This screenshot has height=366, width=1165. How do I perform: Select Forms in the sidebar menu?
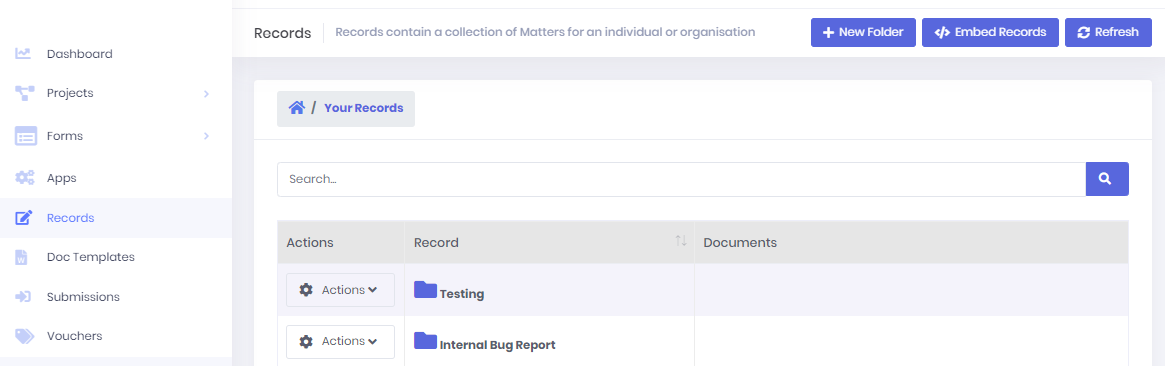click(x=65, y=137)
